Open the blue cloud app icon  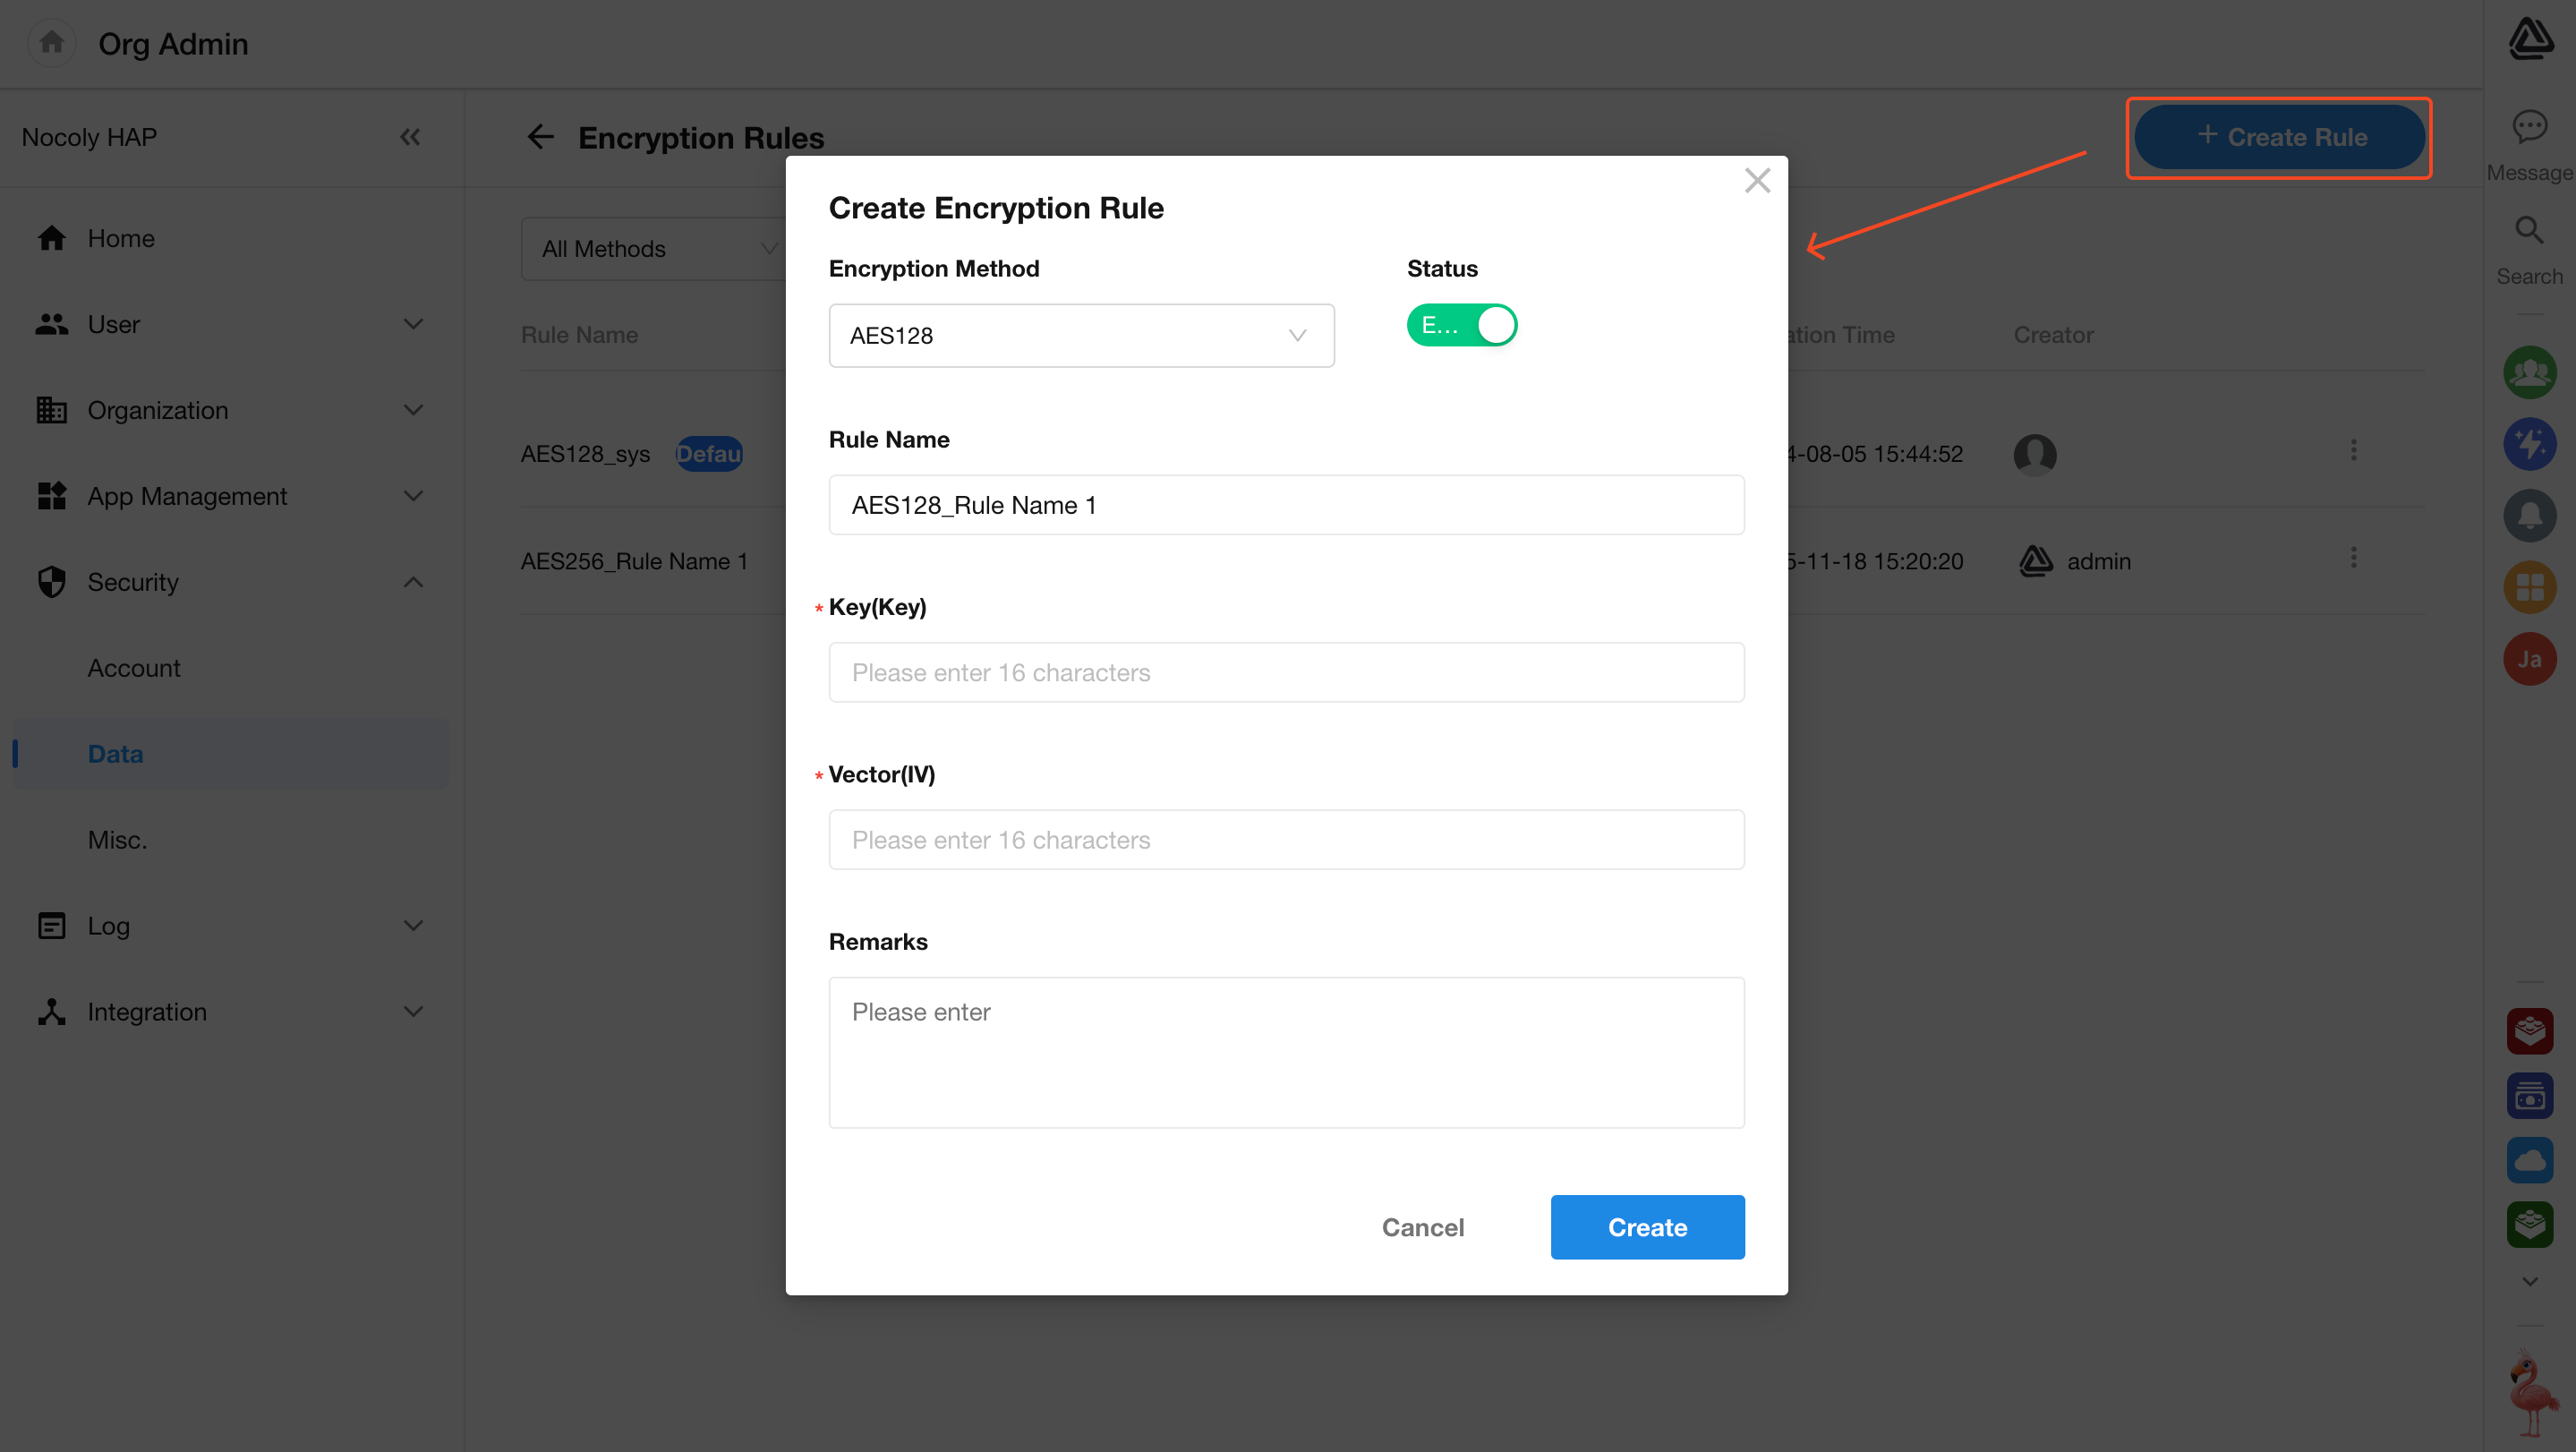click(2529, 1160)
